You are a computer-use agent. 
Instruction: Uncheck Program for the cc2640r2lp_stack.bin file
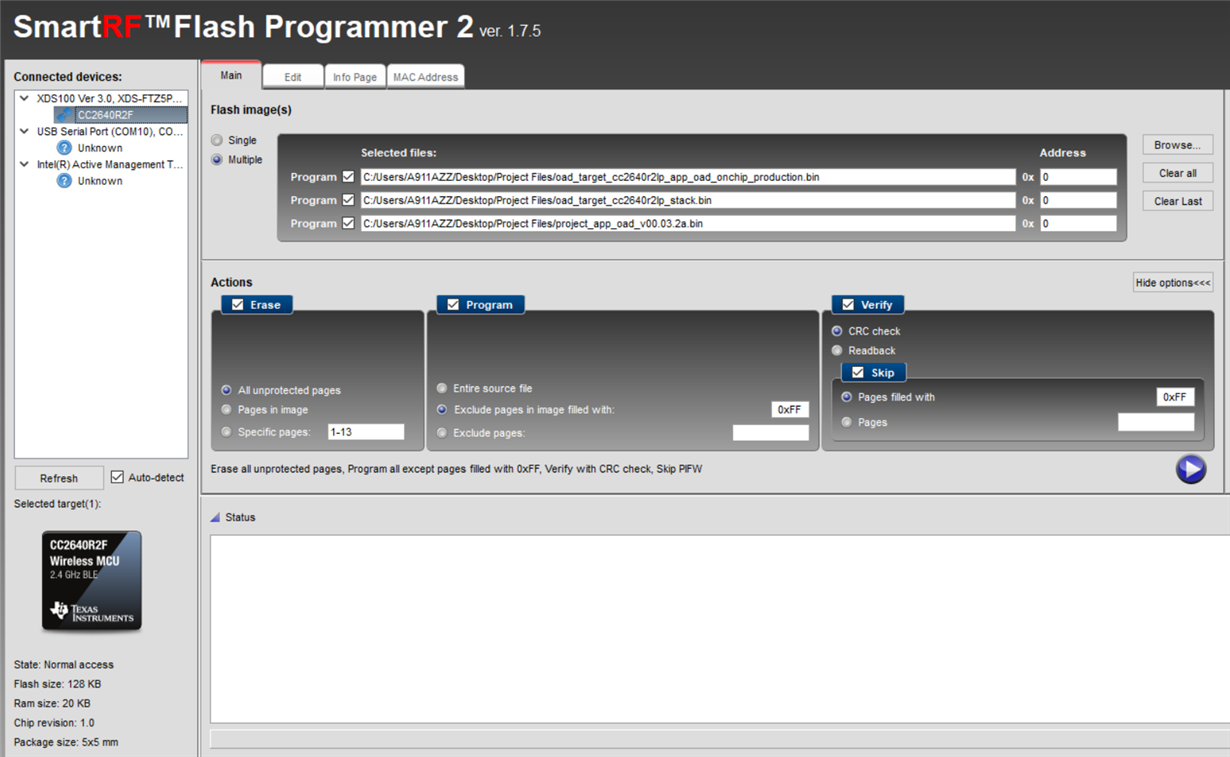[348, 200]
